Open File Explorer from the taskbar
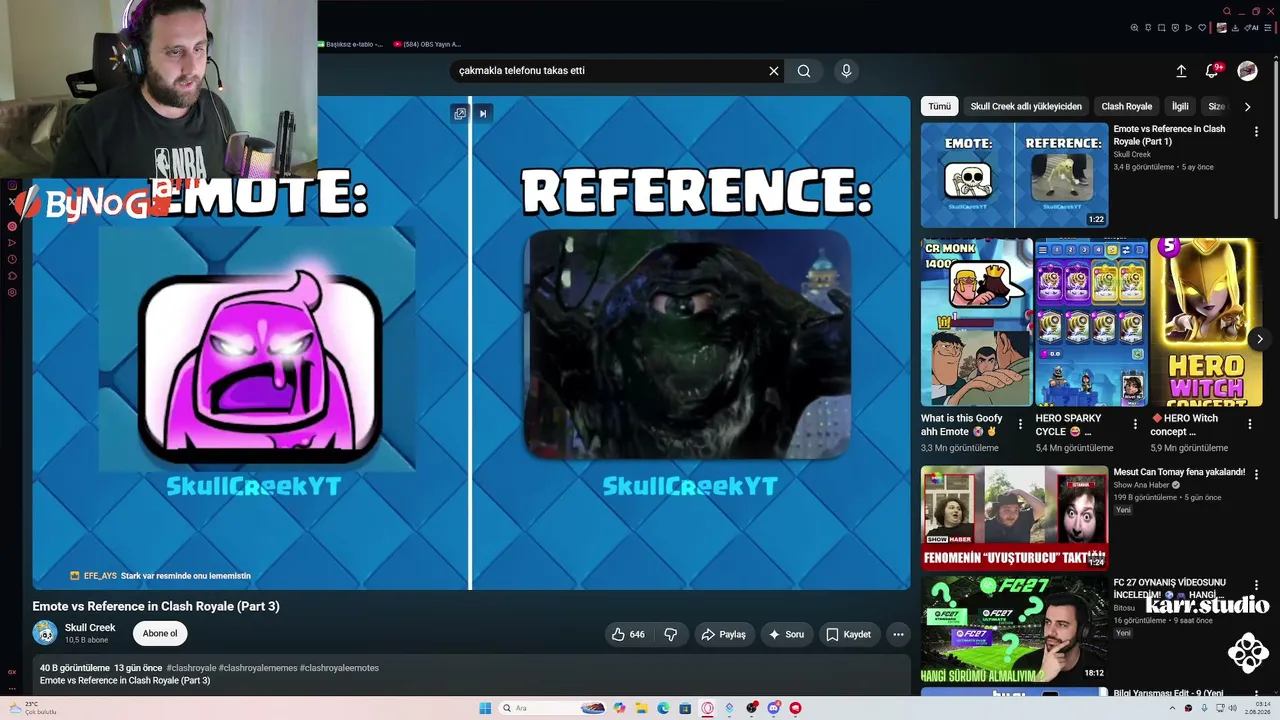The width and height of the screenshot is (1280, 720). coord(642,708)
